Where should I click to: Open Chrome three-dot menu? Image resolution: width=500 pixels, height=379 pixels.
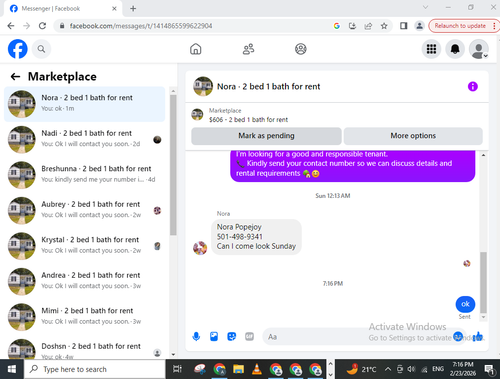494,26
